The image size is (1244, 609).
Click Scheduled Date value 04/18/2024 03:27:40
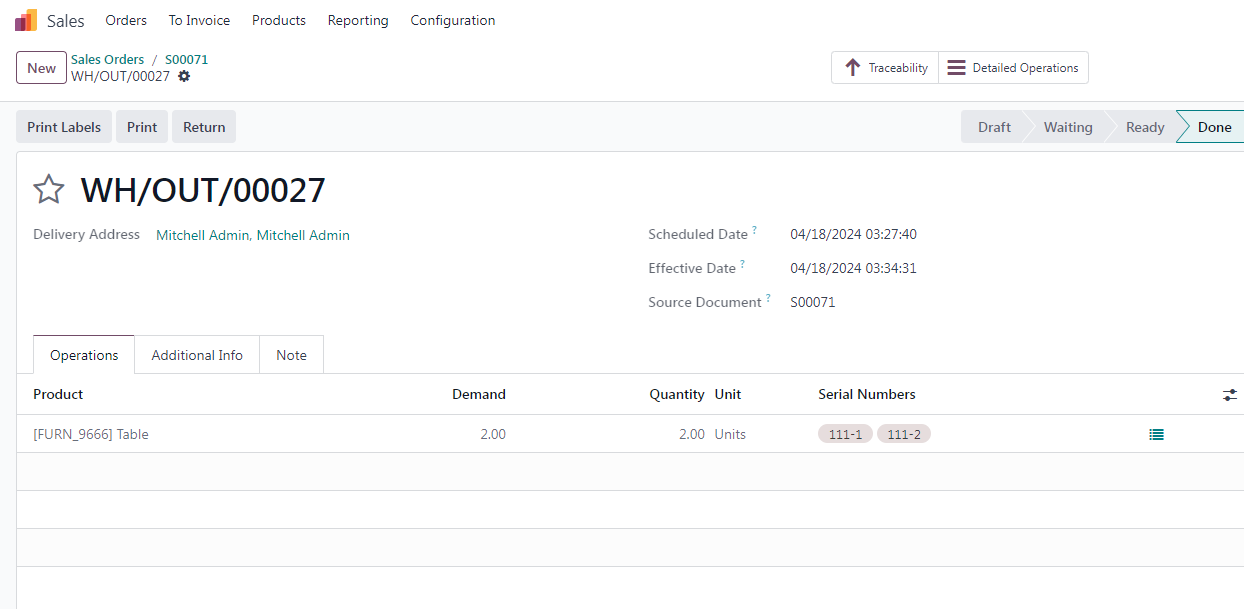coord(853,235)
